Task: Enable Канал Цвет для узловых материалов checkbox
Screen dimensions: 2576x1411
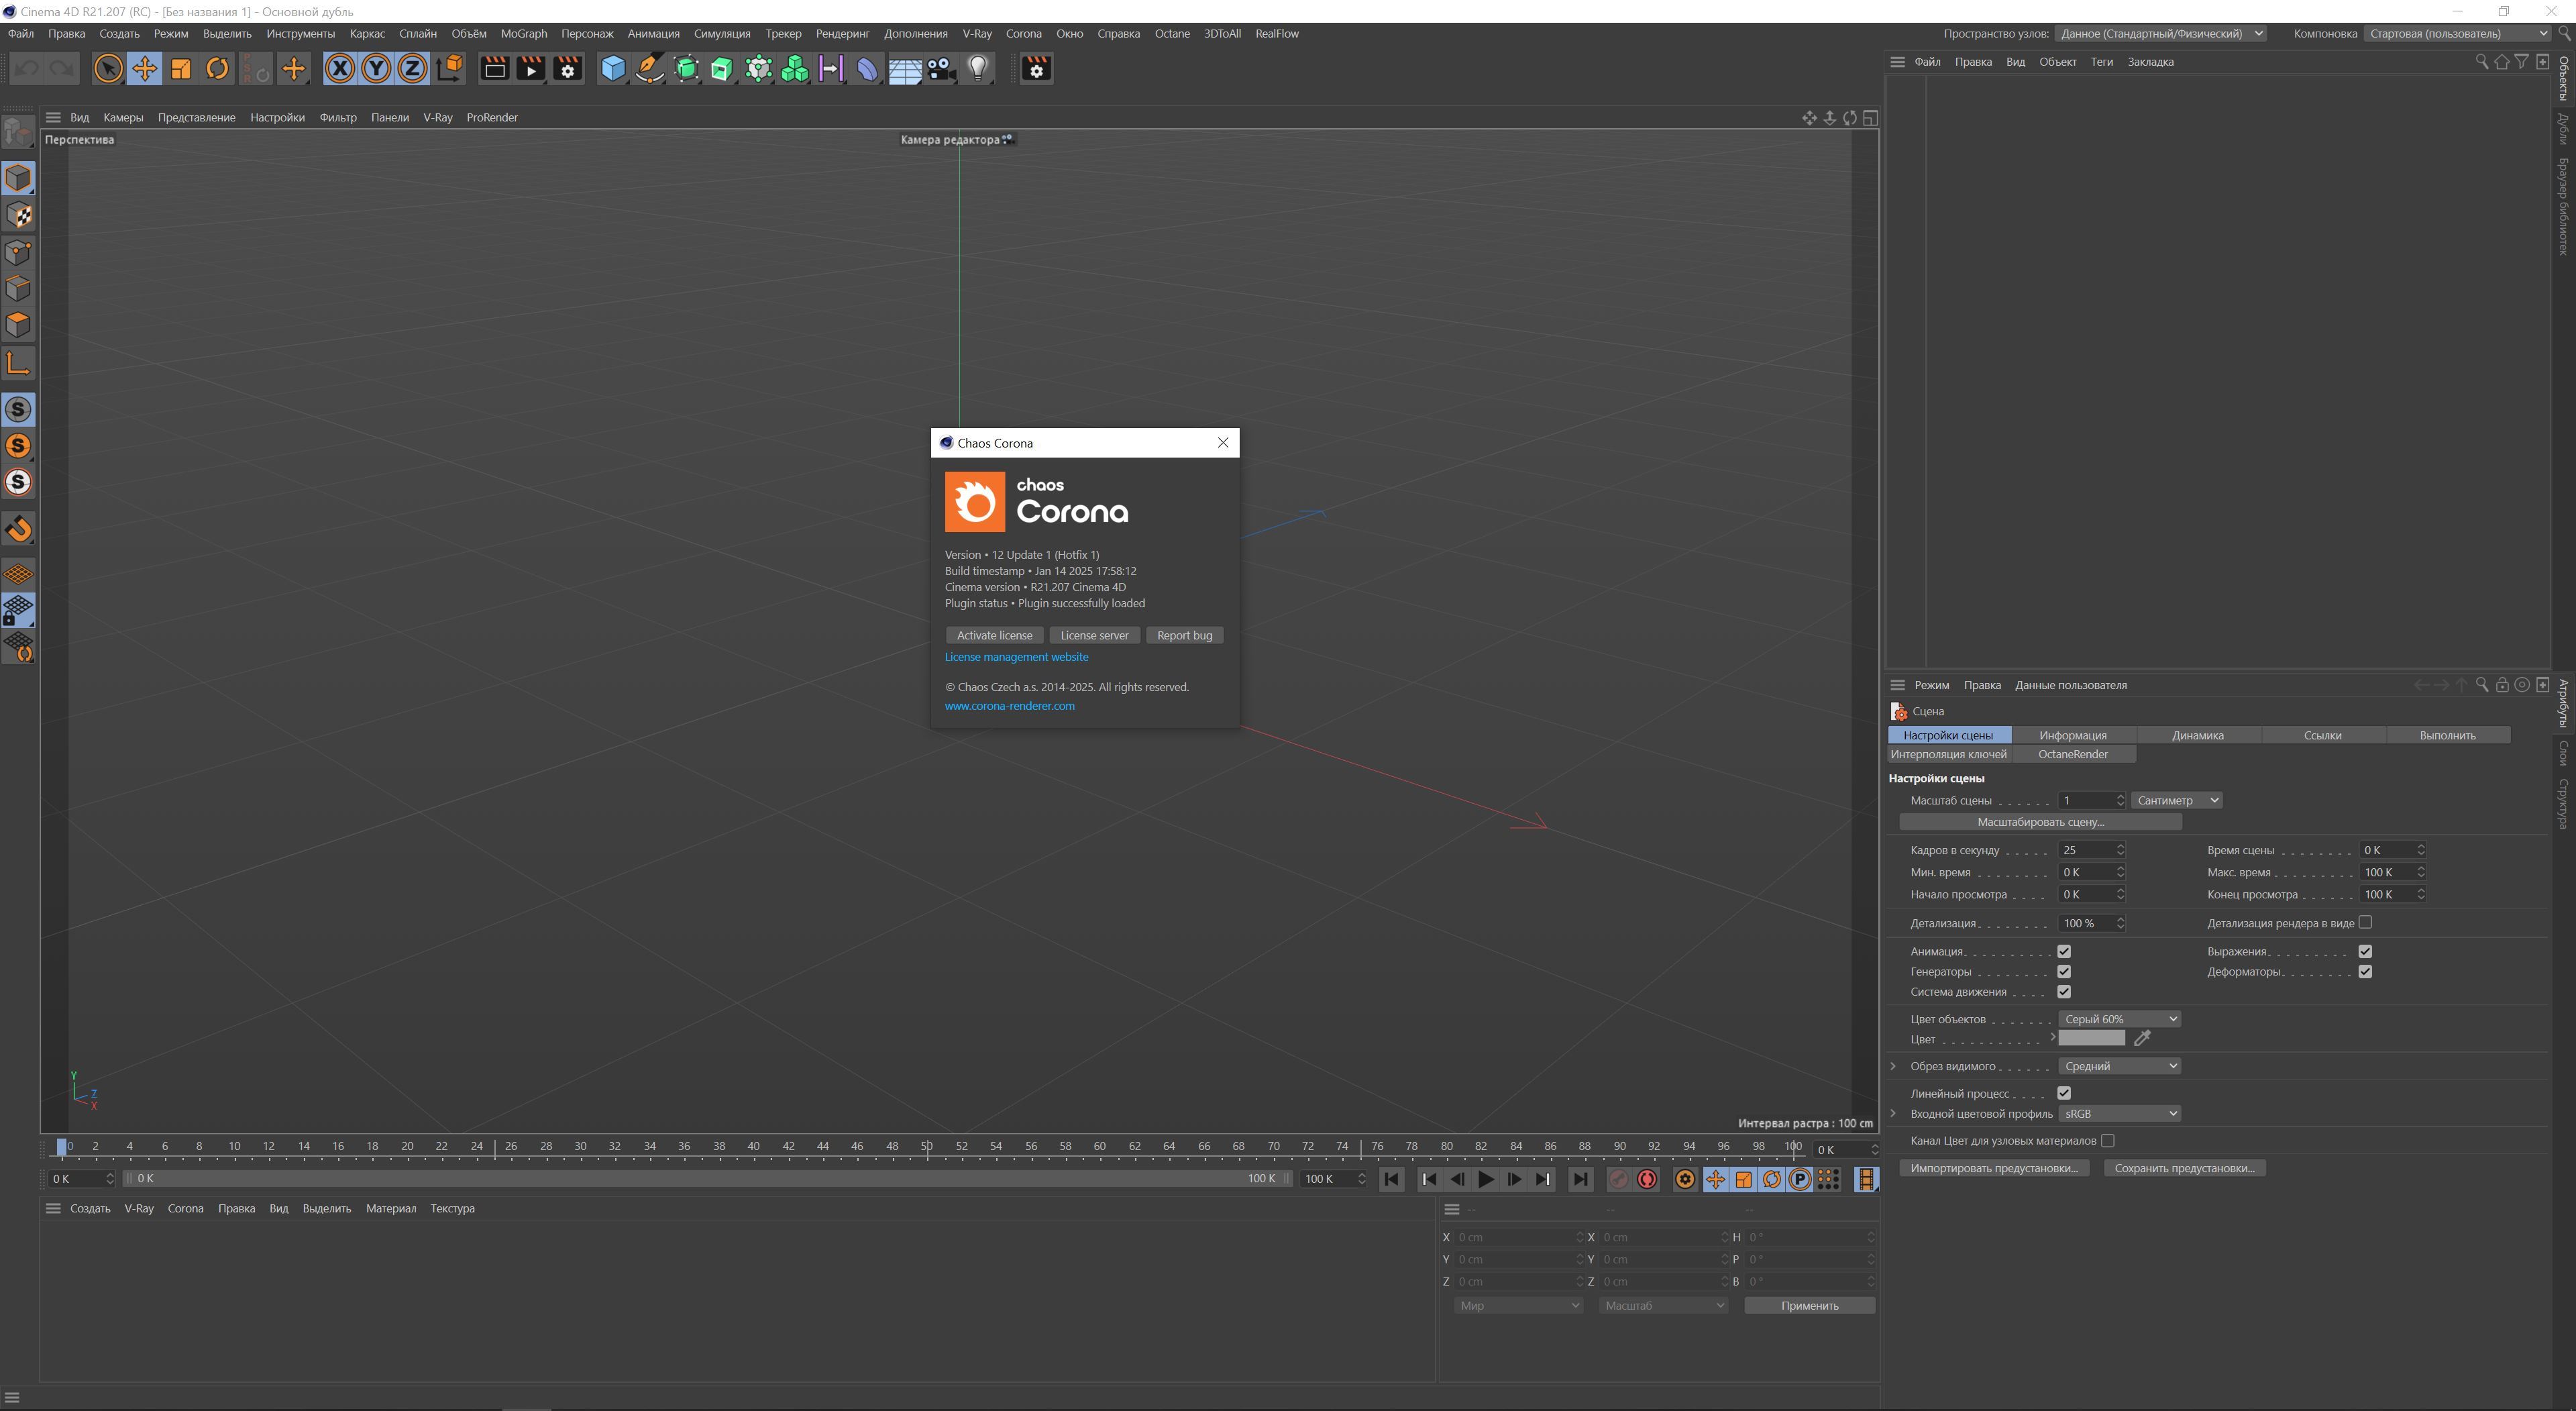Action: pyautogui.click(x=2108, y=1140)
